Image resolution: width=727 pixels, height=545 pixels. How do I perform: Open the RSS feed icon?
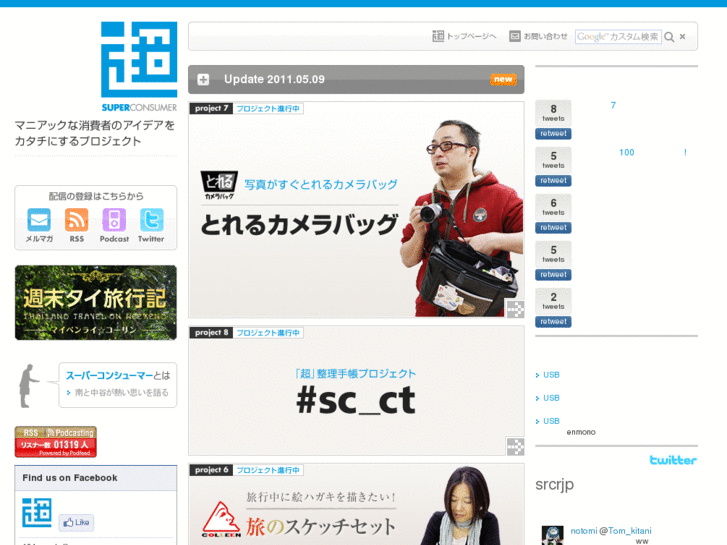click(77, 220)
